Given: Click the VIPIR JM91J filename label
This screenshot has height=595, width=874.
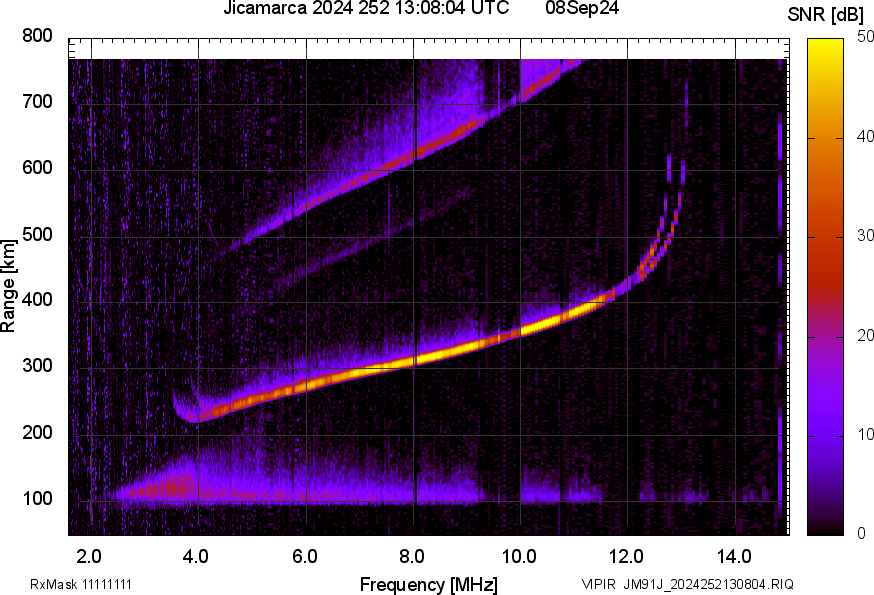Looking at the screenshot, I should click(687, 584).
